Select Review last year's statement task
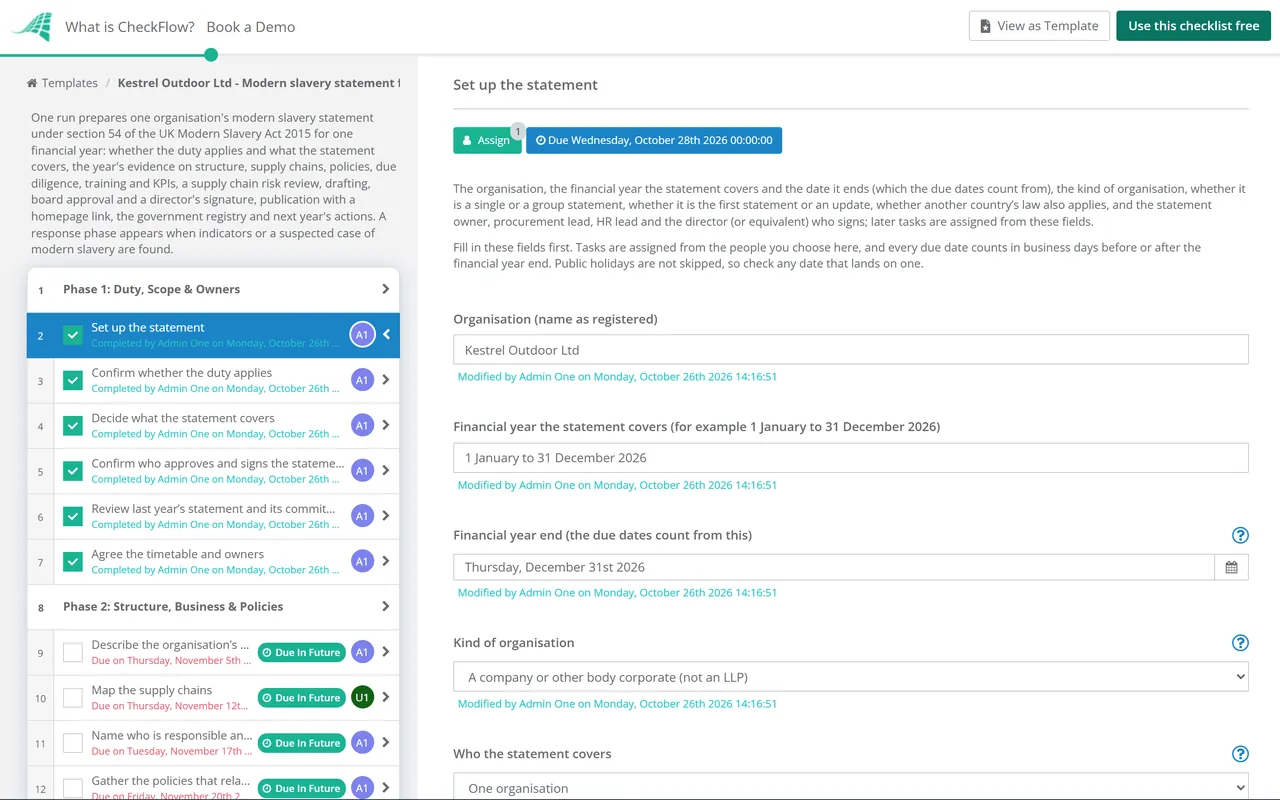 (213, 516)
